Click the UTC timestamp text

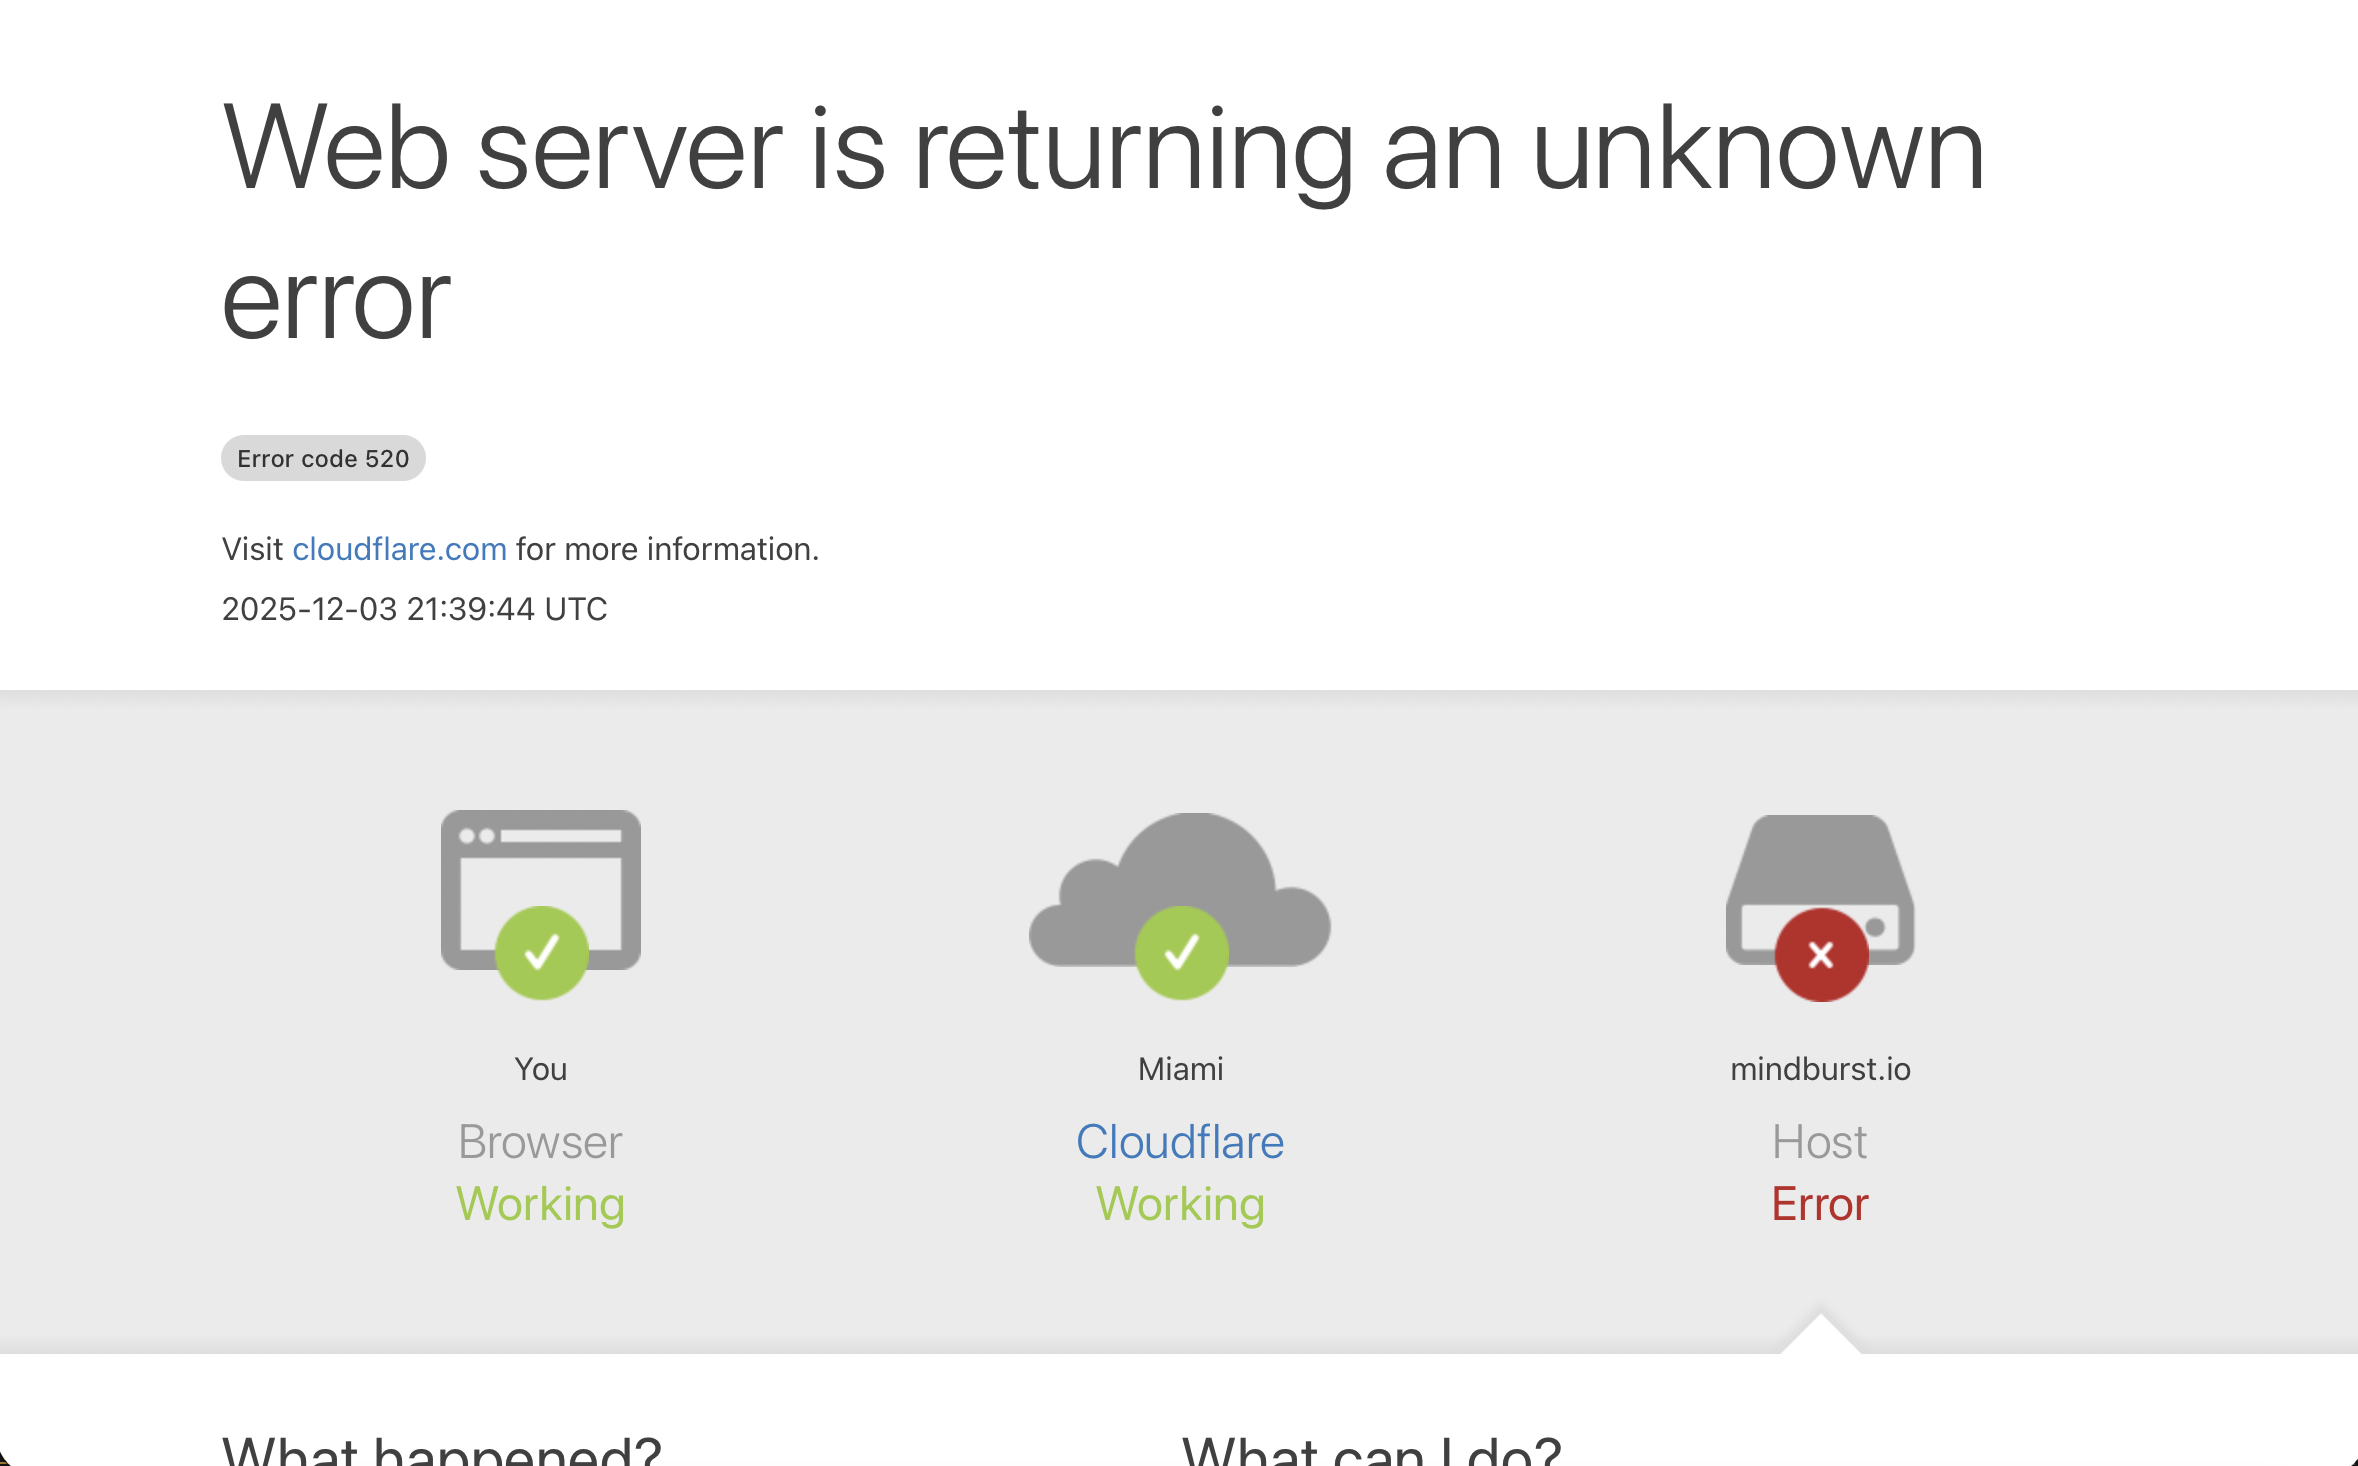click(x=414, y=609)
